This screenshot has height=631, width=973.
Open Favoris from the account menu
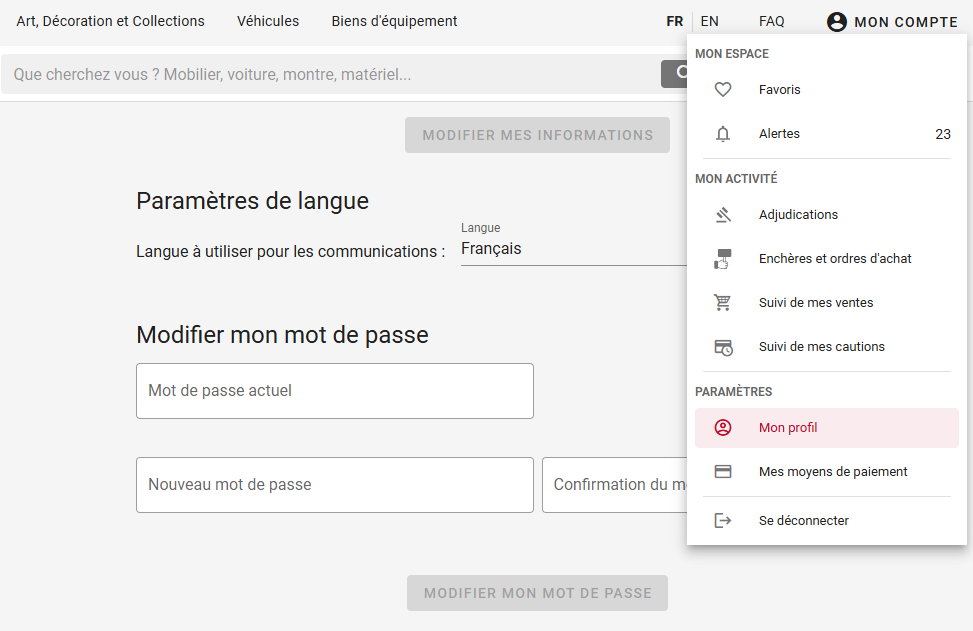click(827, 89)
